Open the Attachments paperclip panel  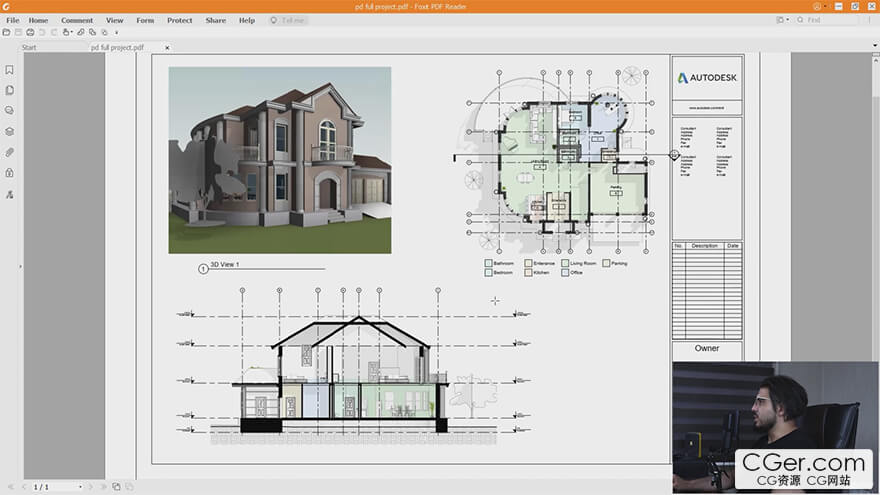[x=9, y=152]
